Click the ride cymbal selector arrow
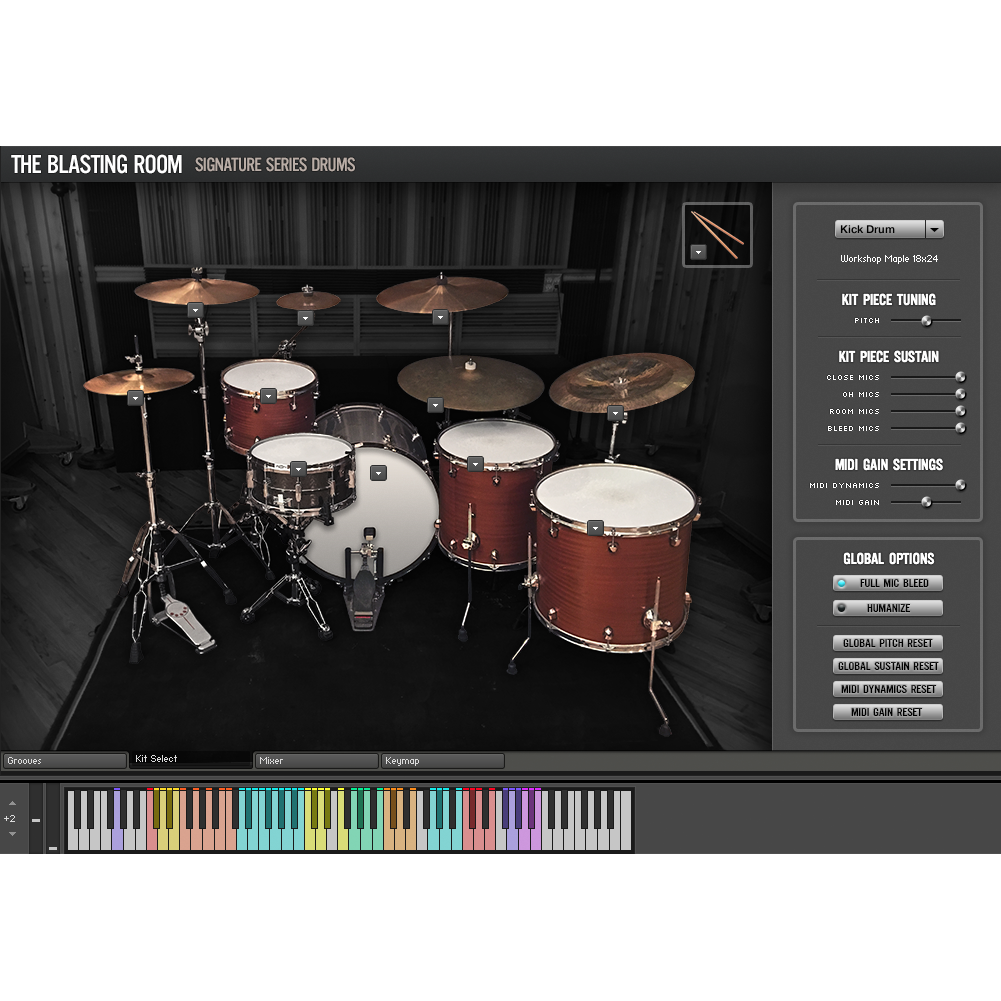1001x1001 pixels. click(x=435, y=405)
